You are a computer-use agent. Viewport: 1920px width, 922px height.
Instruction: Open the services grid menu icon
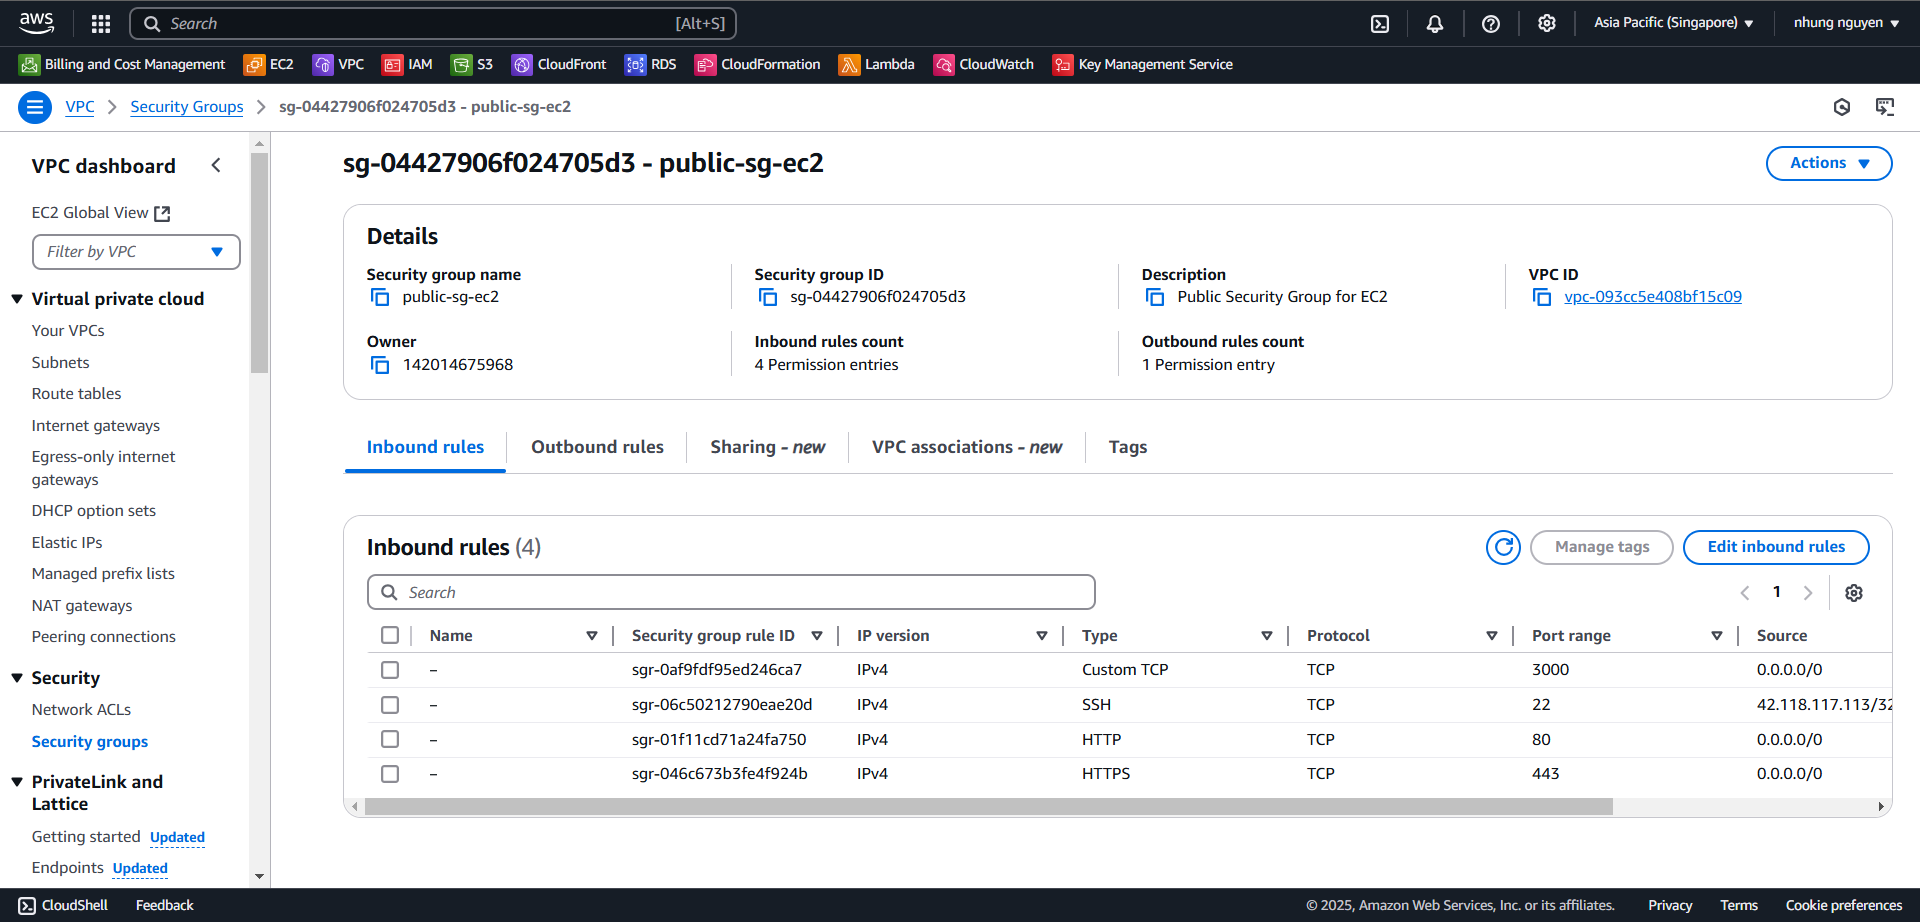click(x=101, y=23)
